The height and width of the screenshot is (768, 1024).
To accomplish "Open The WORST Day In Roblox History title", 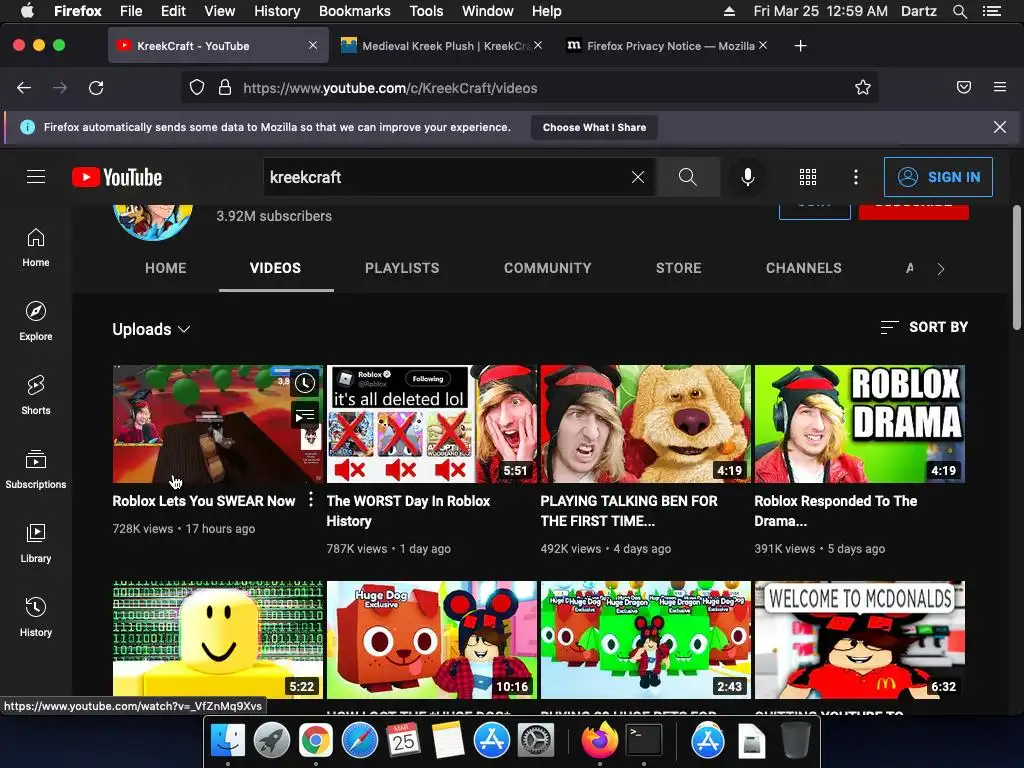I will tap(408, 511).
